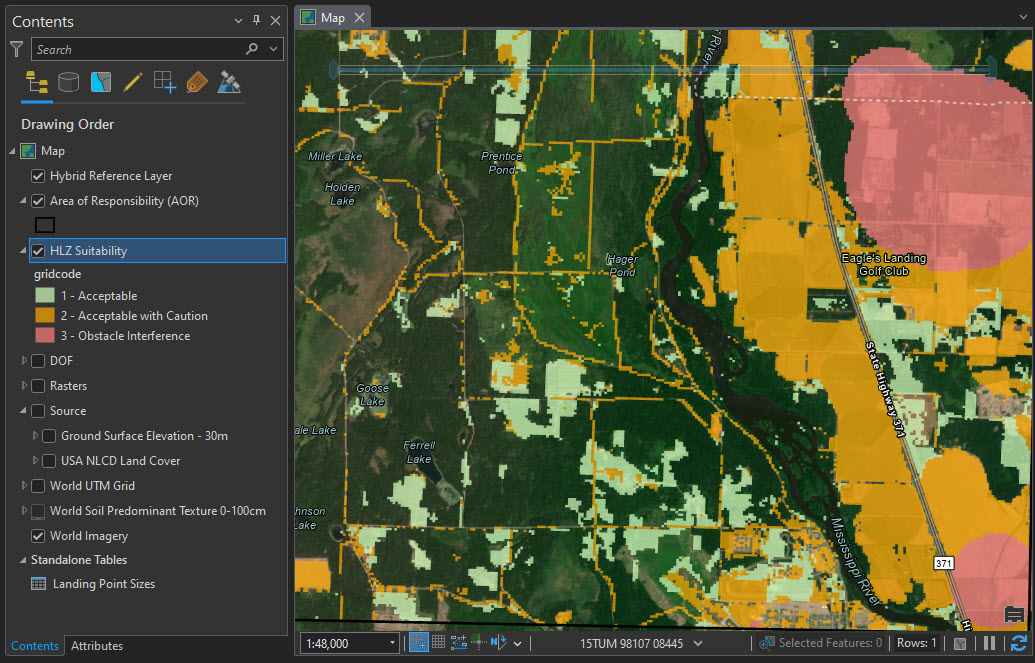Collapse the Source group
This screenshot has height=663, width=1035.
click(23, 410)
